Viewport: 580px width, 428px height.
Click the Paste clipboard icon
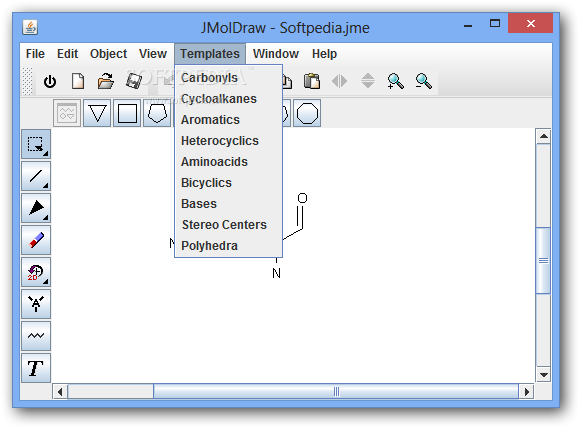click(312, 81)
